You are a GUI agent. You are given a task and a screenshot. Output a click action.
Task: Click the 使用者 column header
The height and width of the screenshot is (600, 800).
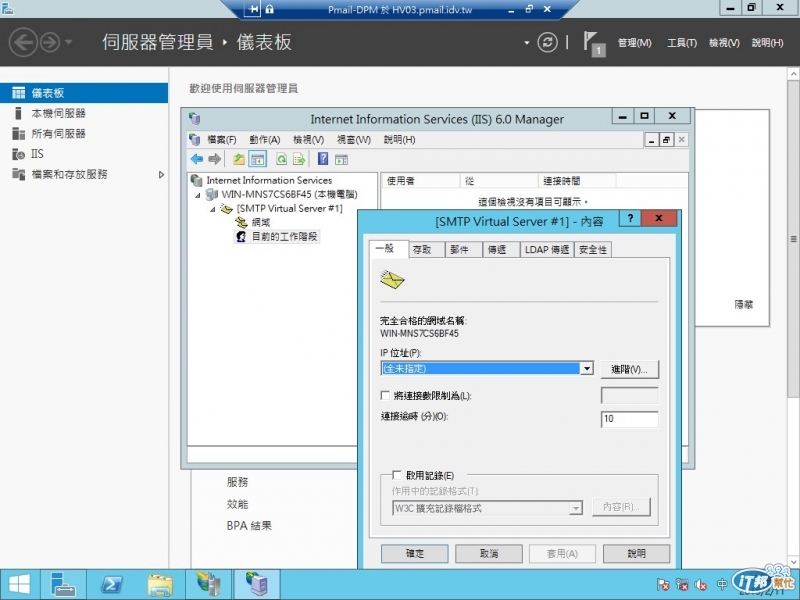[420, 181]
